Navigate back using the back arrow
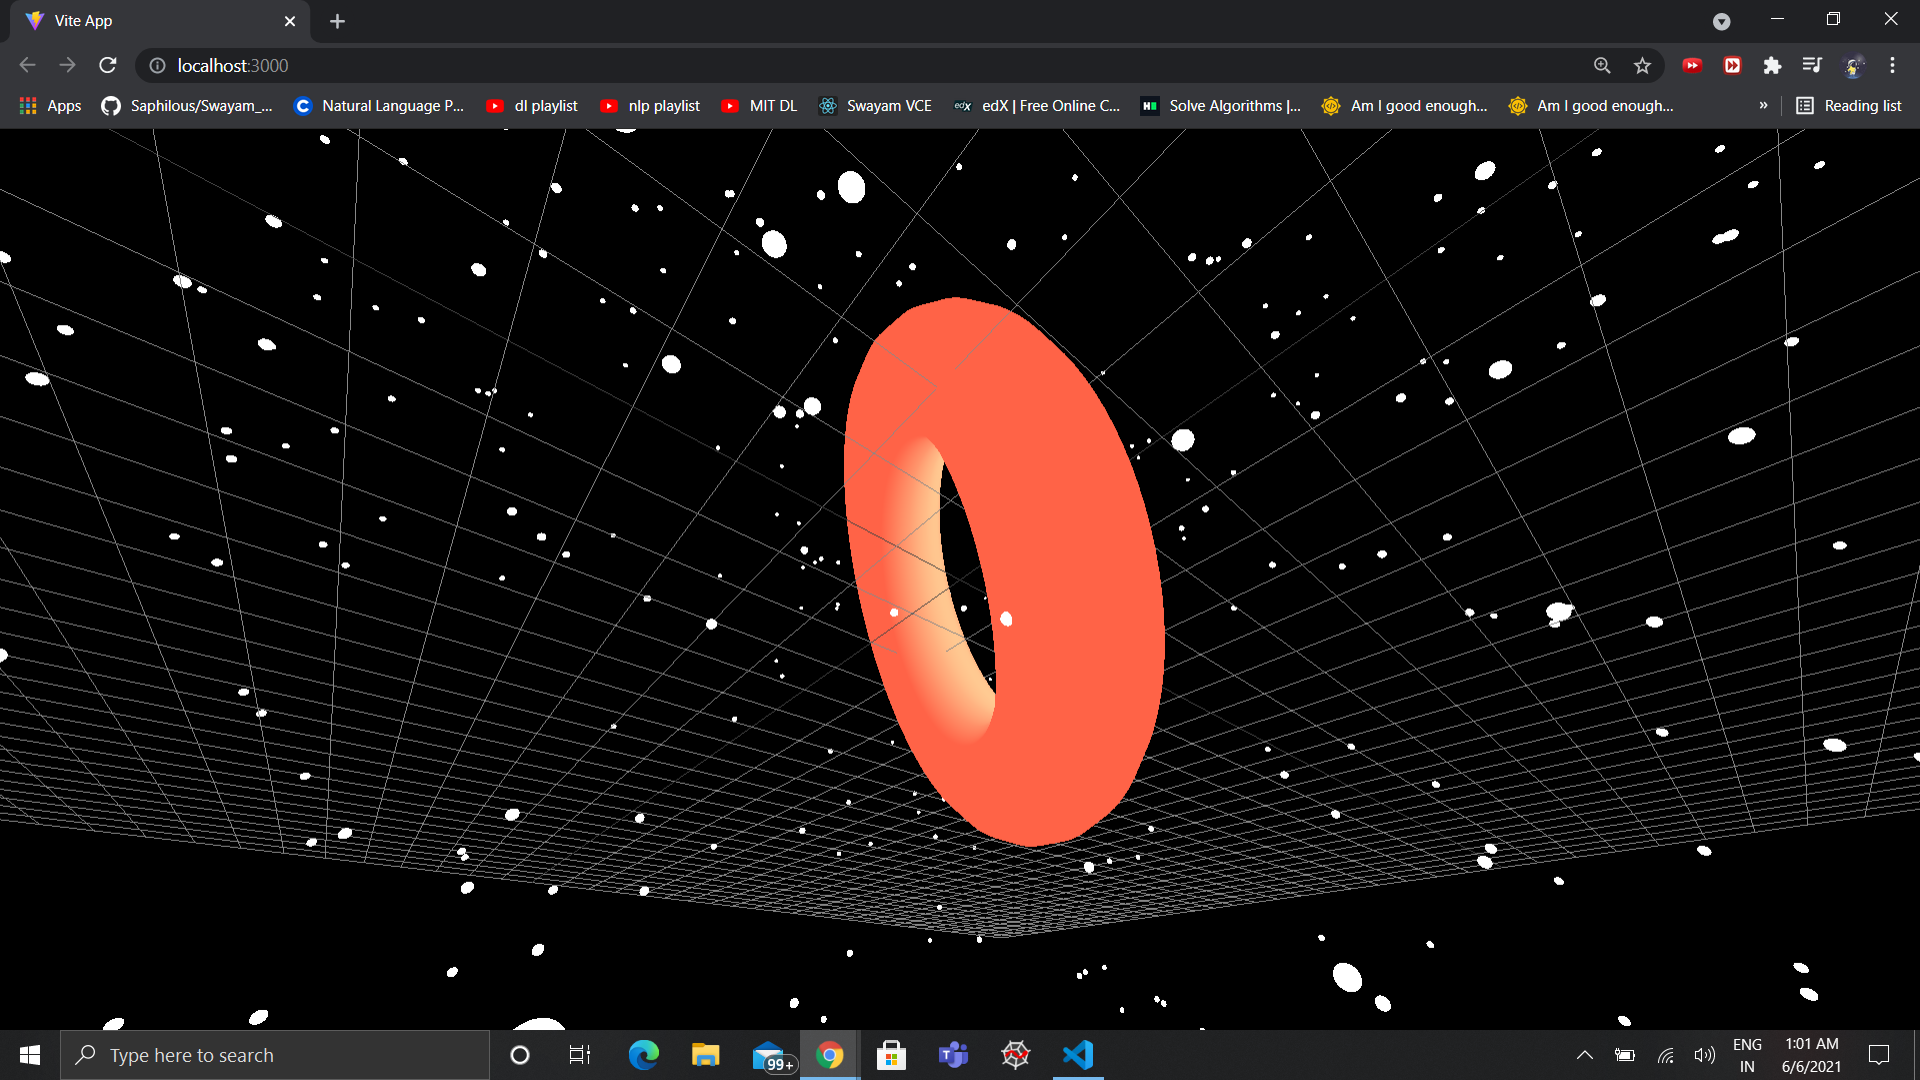 (26, 65)
